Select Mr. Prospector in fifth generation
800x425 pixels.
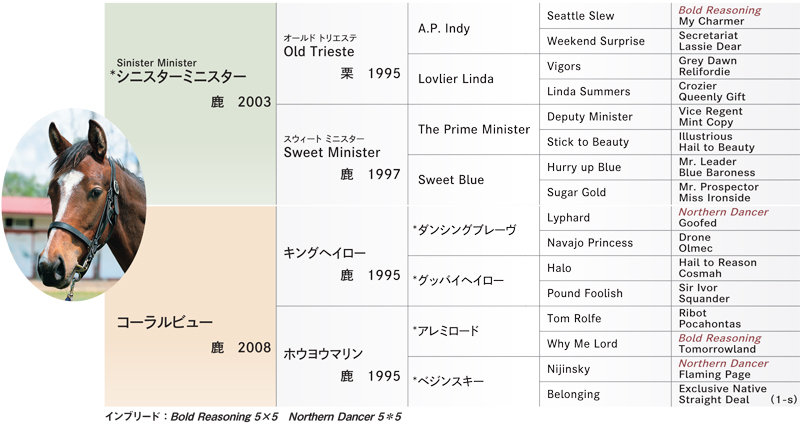(718, 187)
